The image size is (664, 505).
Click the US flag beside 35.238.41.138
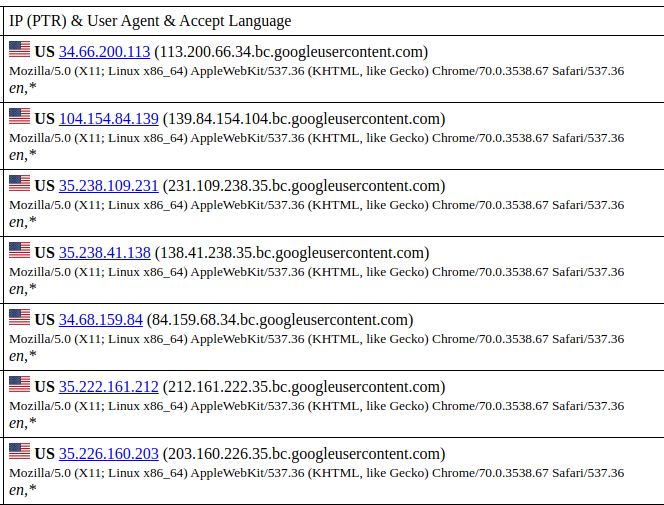19,250
